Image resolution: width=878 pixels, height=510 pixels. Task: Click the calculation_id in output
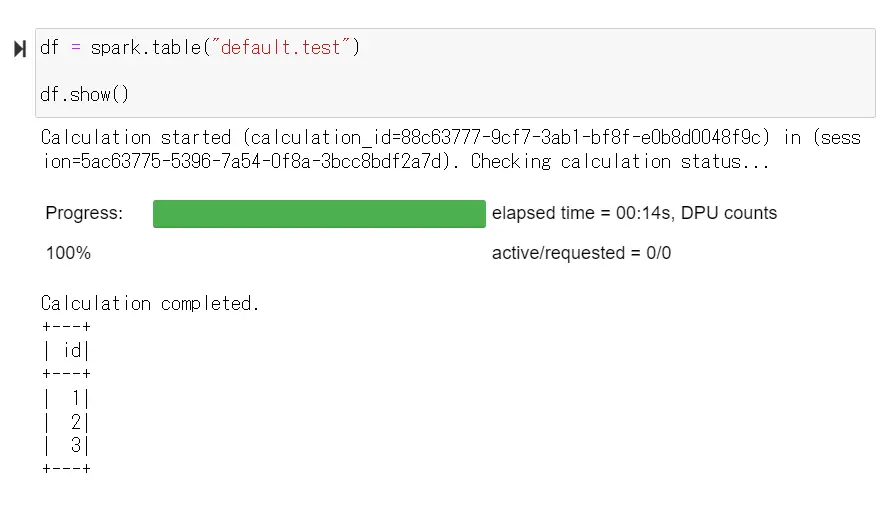click(x=506, y=138)
